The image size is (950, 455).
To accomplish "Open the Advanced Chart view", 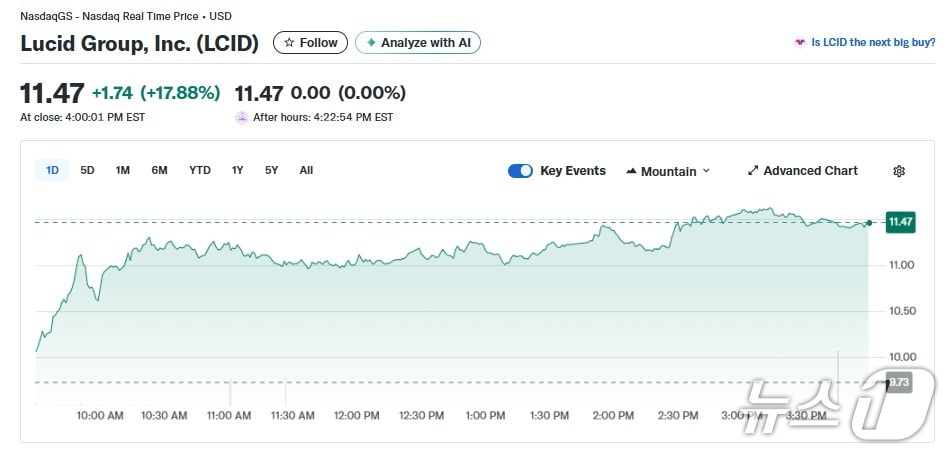I will tap(802, 171).
